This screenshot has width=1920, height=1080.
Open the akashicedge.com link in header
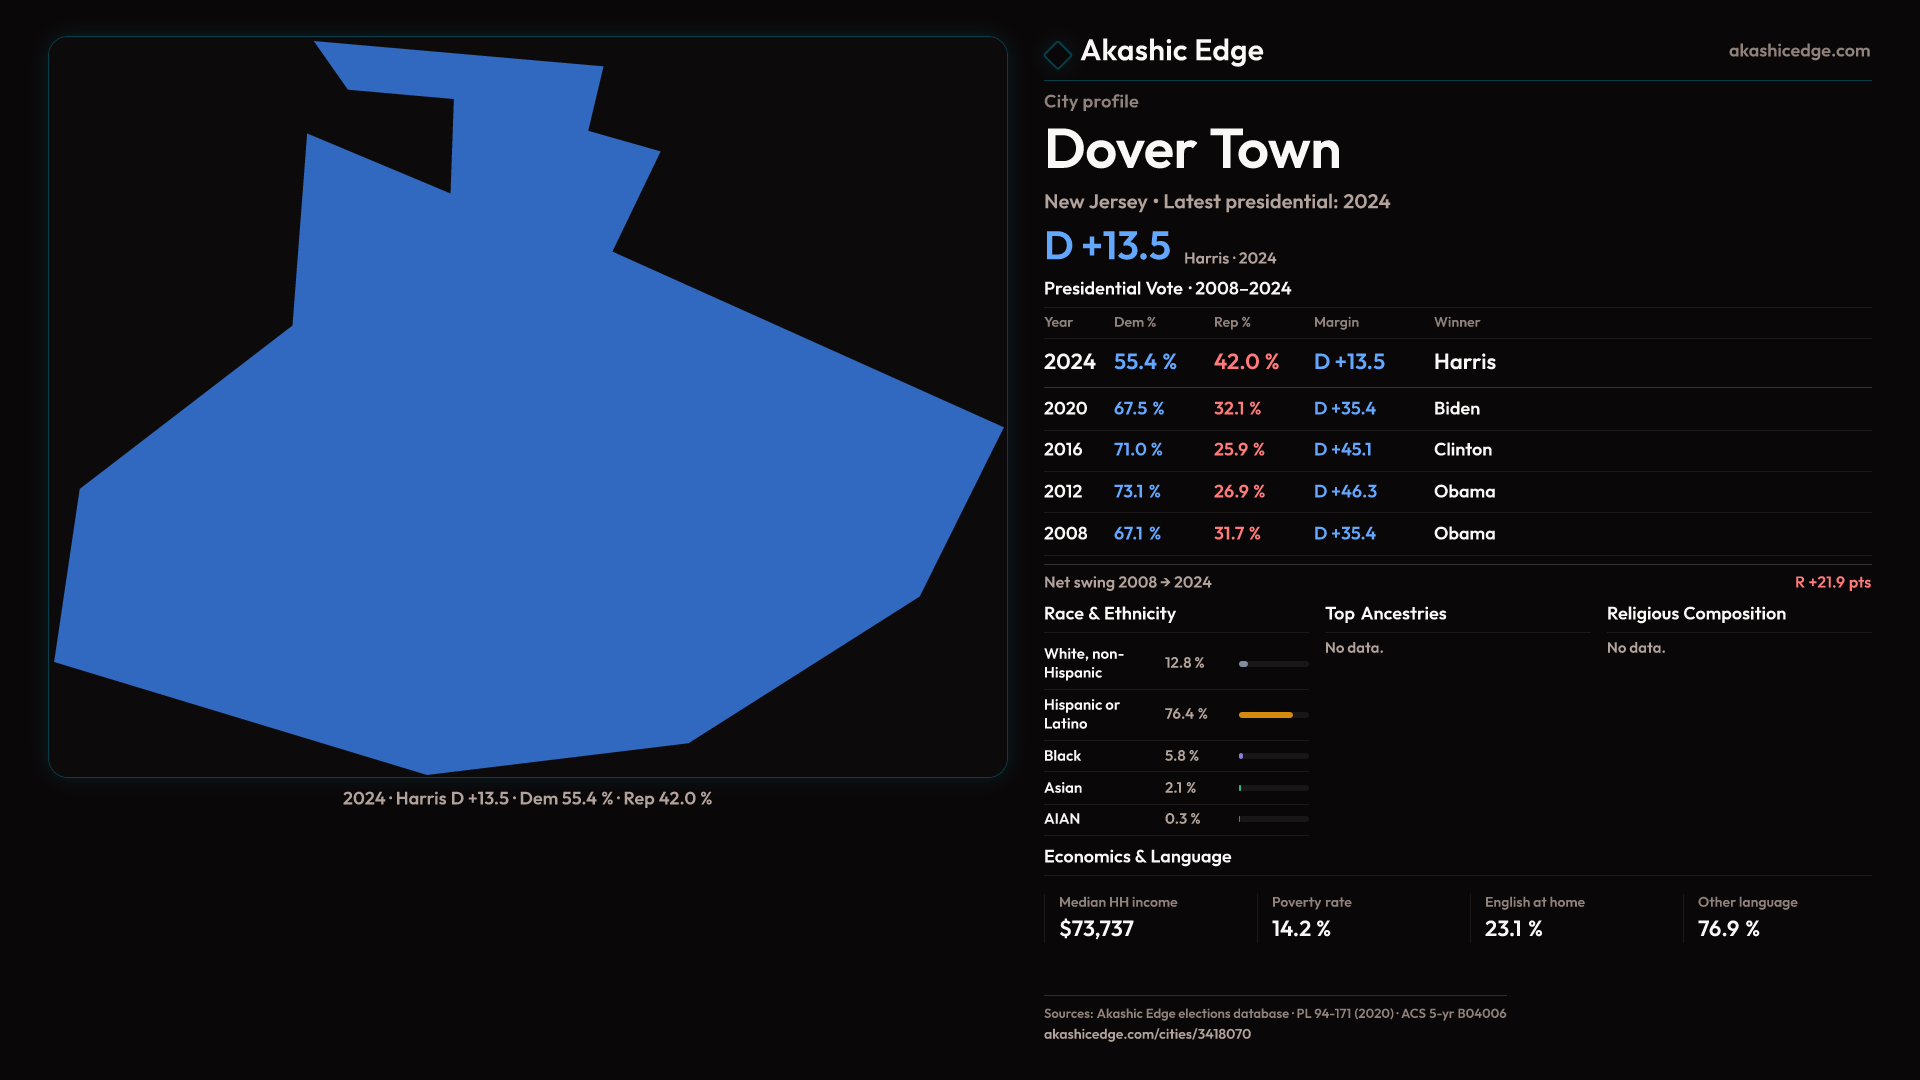1798,51
